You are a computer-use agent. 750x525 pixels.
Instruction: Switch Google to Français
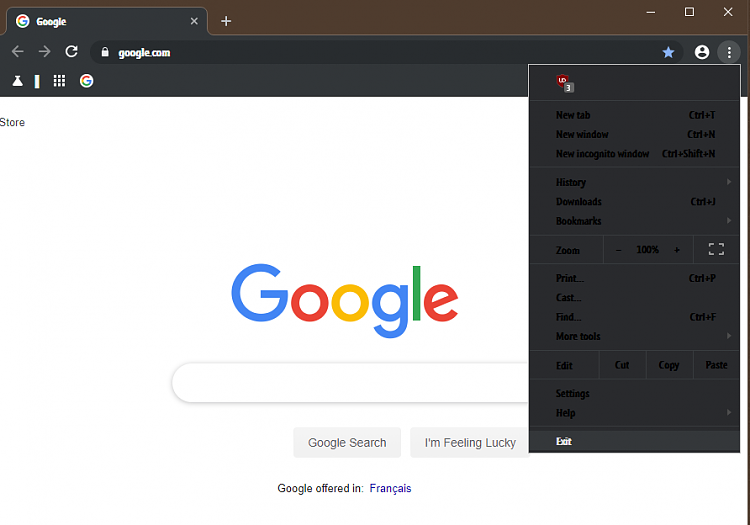pyautogui.click(x=390, y=488)
